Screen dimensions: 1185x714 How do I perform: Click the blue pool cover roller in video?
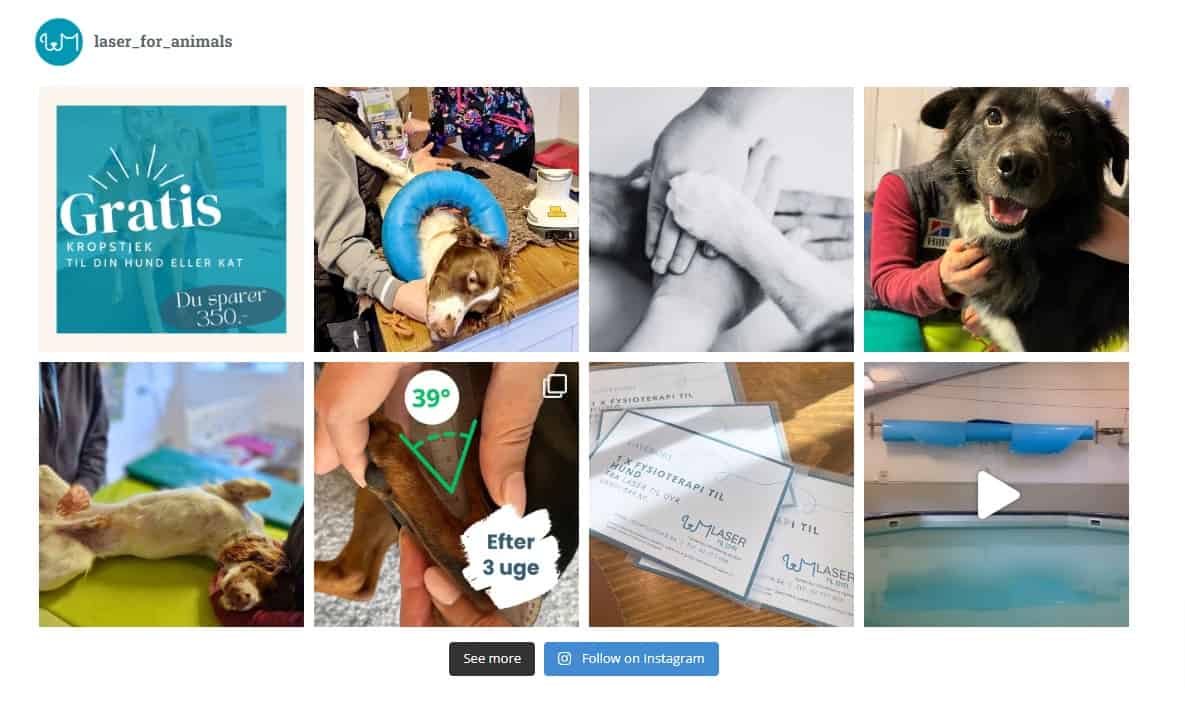pos(988,435)
